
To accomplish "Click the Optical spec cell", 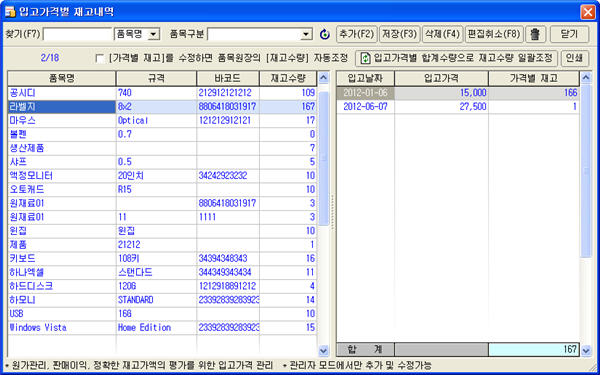I will pos(156,121).
